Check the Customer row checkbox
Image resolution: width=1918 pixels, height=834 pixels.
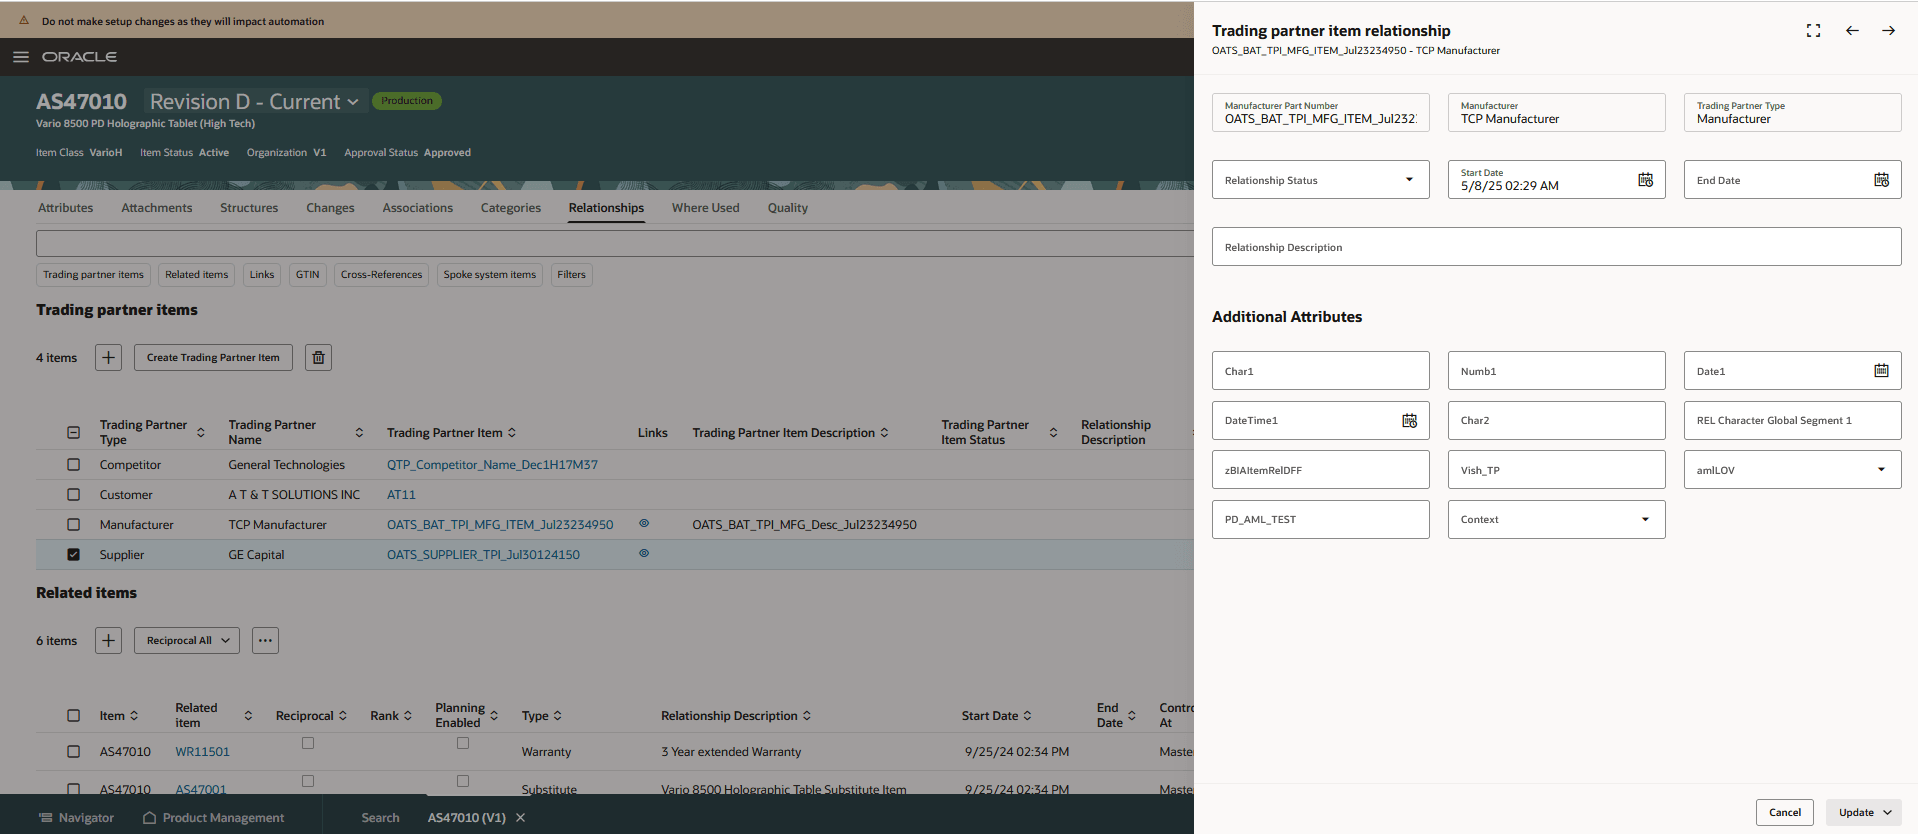click(x=73, y=494)
